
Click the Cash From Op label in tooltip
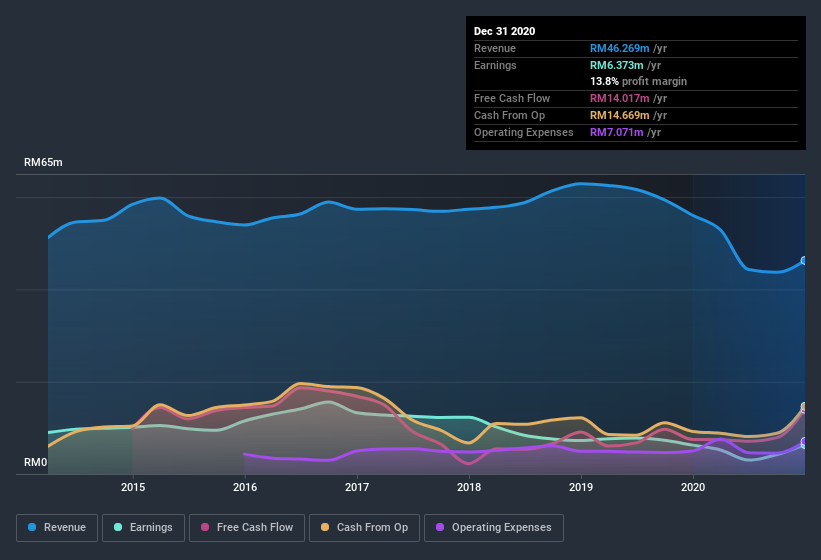pos(509,115)
